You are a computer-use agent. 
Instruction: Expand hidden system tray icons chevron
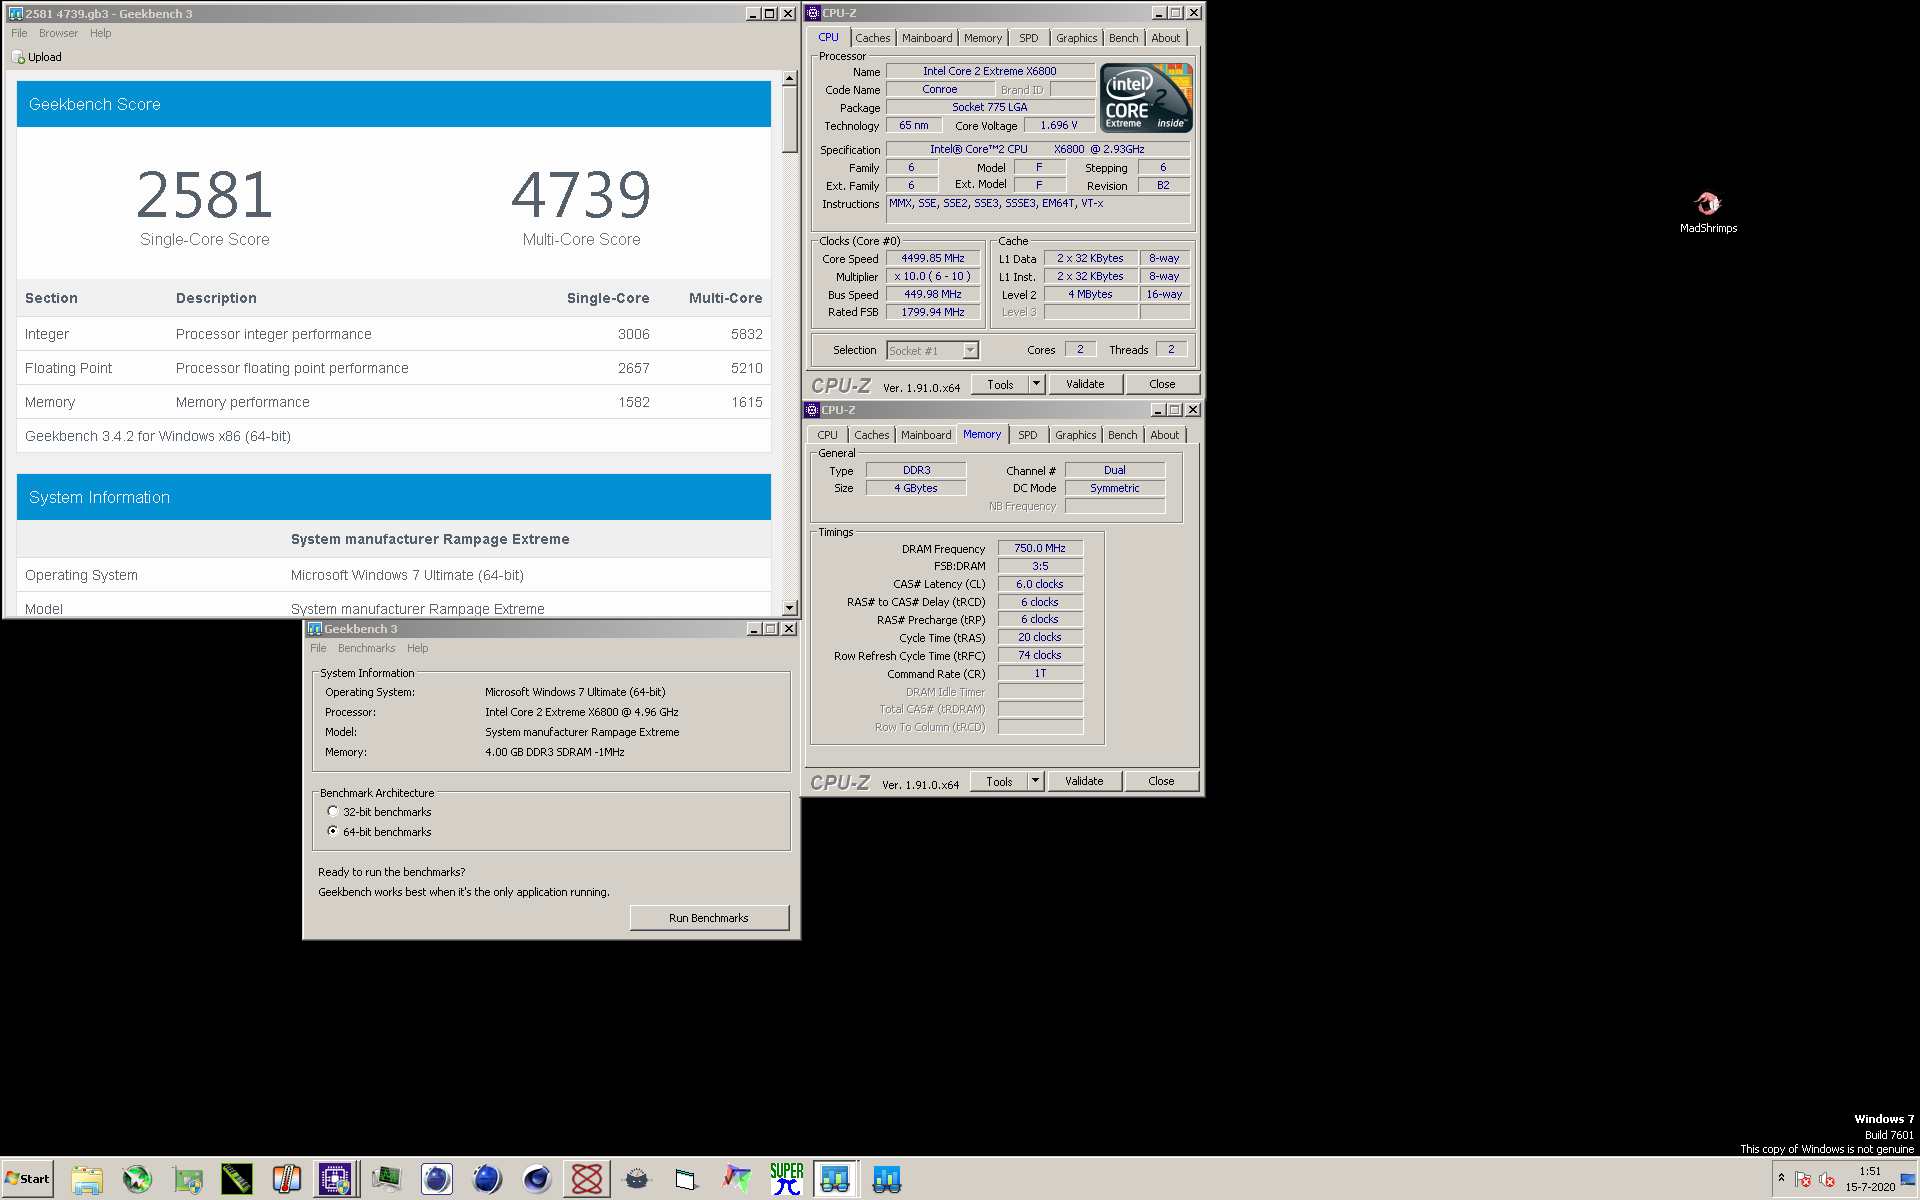pos(1781,1178)
